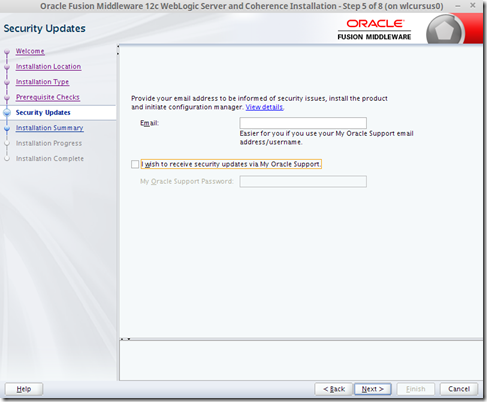Click the Security Updates current-step bullet
The image size is (487, 402).
(x=7, y=113)
